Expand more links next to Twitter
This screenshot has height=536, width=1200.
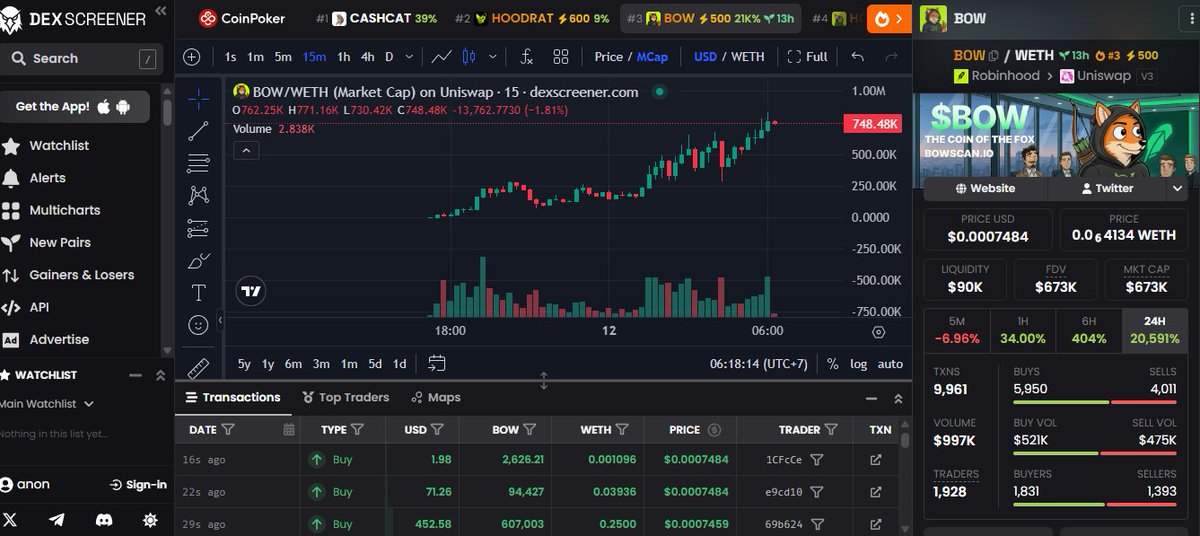pos(1177,188)
